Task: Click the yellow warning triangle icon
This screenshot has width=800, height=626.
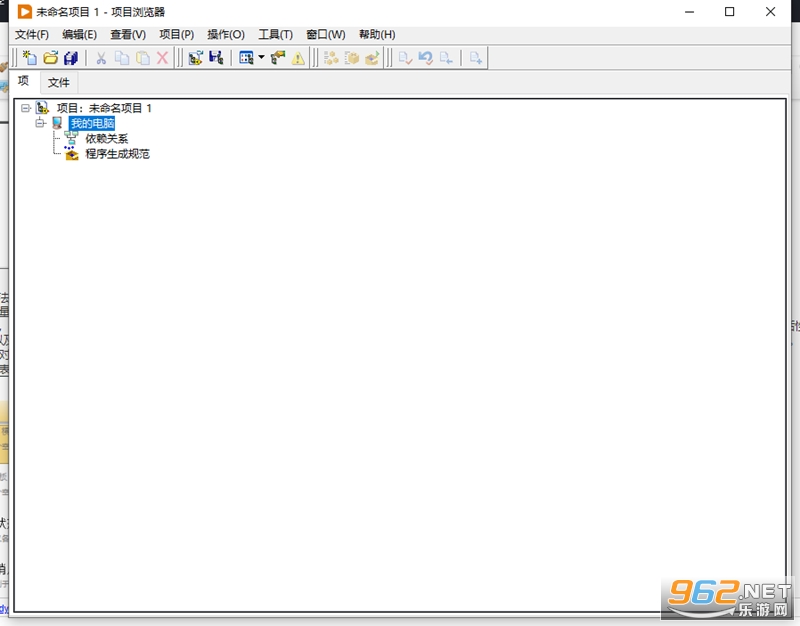Action: click(298, 58)
